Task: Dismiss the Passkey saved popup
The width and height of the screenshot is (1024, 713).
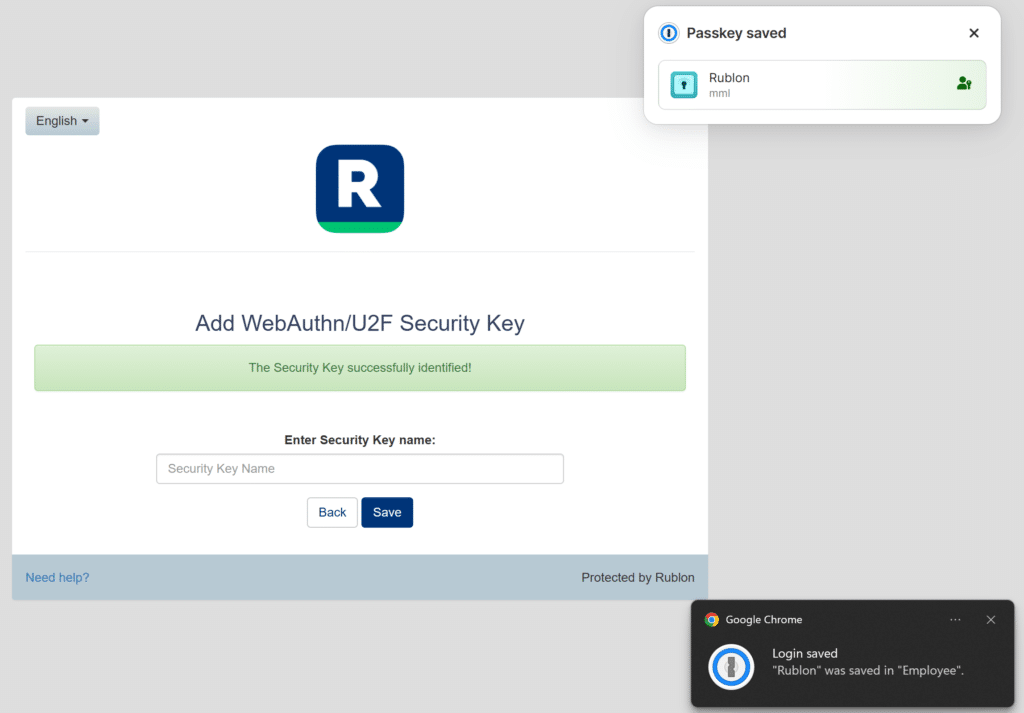Action: coord(973,33)
